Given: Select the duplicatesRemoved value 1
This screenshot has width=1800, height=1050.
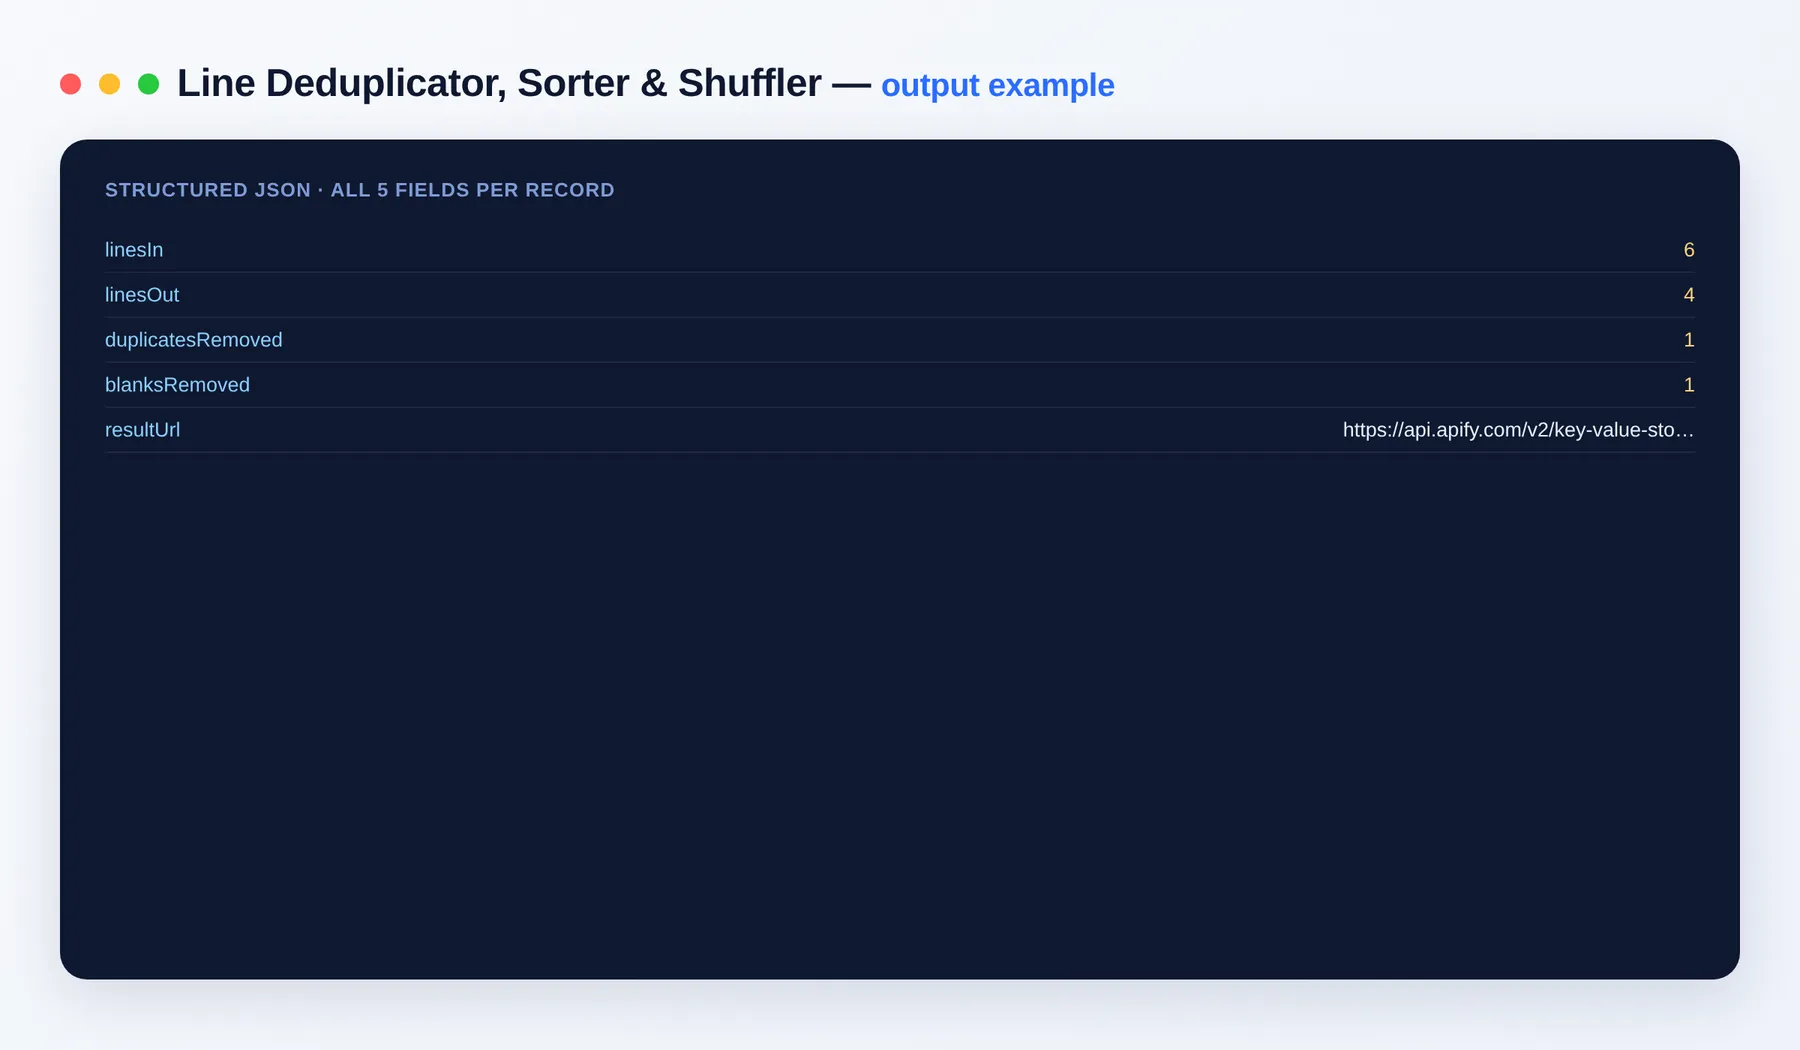Looking at the screenshot, I should coord(1688,340).
